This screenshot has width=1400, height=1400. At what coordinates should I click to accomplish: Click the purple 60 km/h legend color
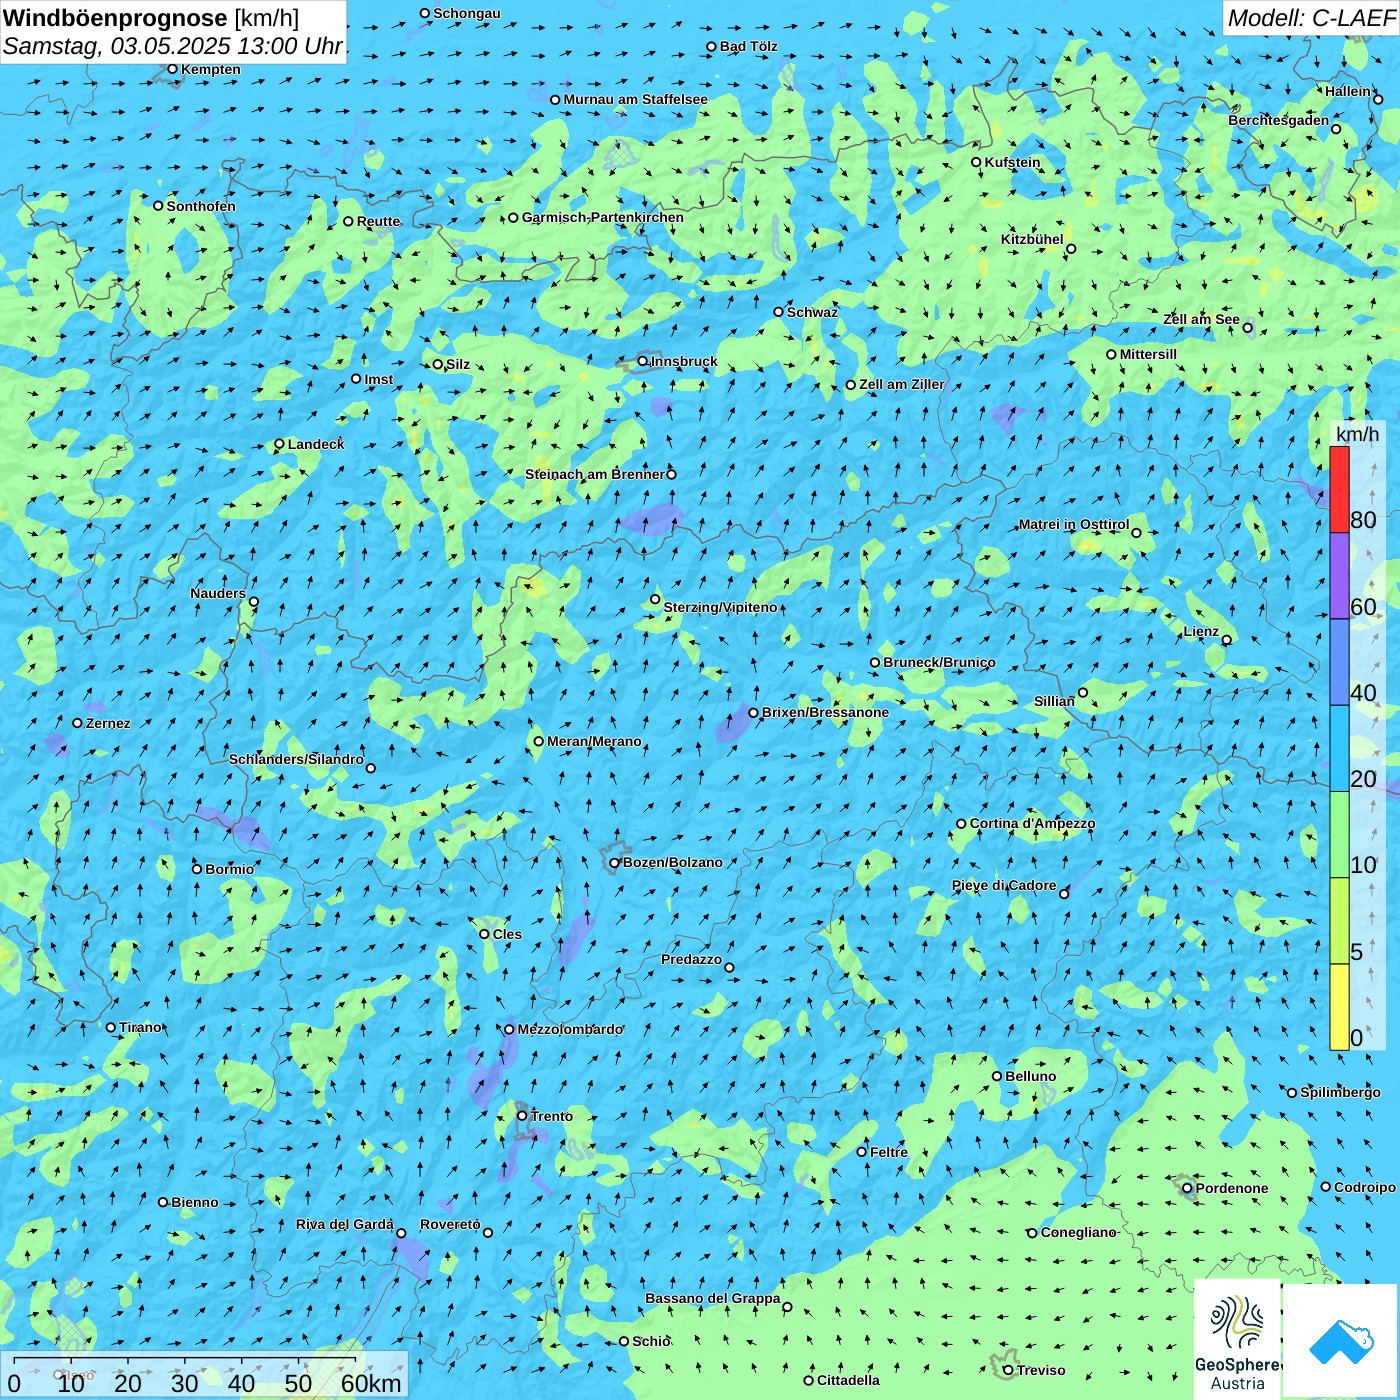(1339, 576)
